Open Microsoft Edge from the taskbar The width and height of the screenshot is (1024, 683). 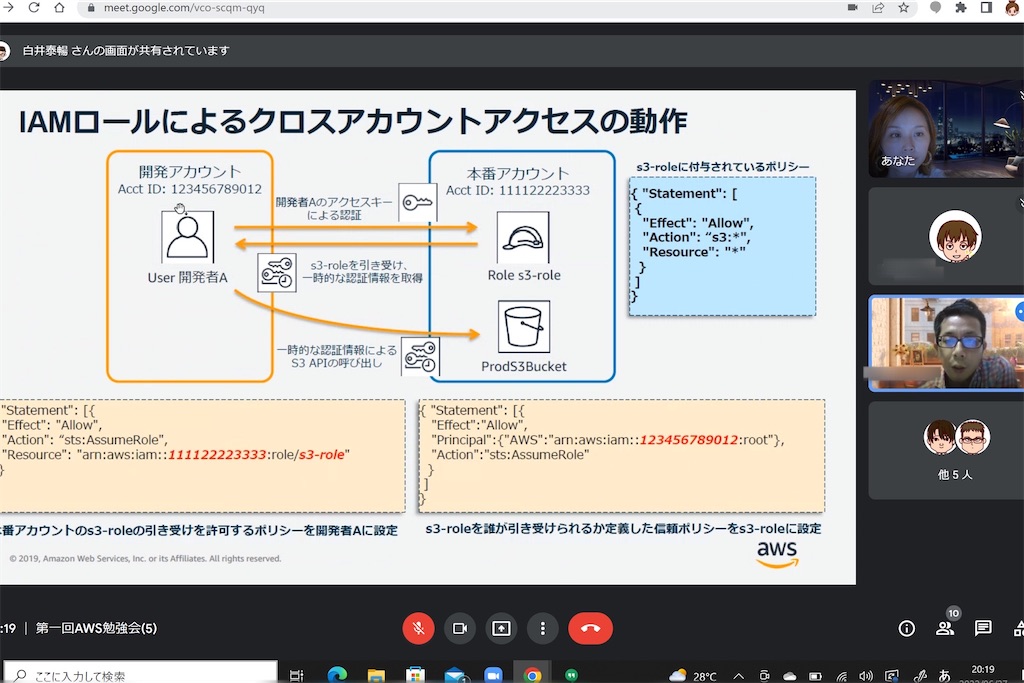coord(337,675)
